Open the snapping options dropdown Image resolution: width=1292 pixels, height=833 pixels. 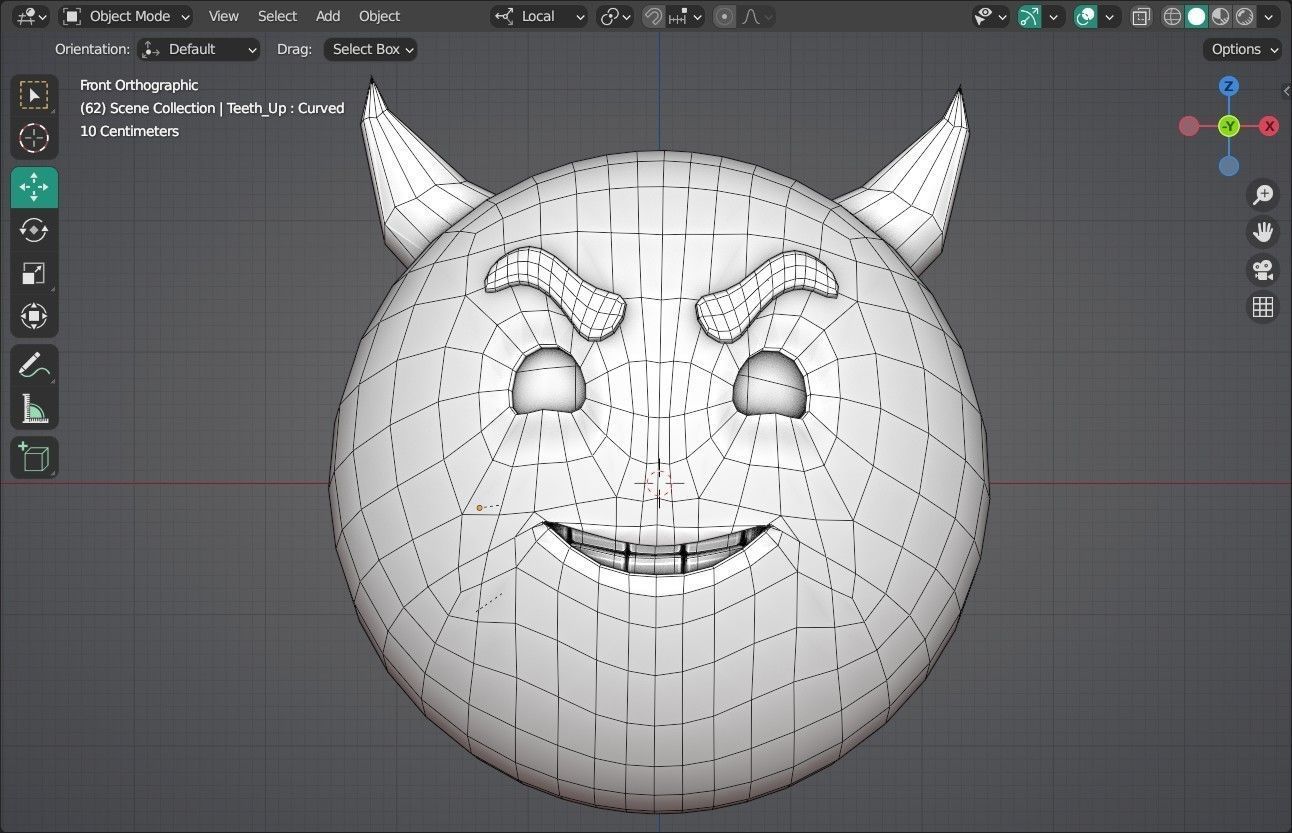click(685, 16)
